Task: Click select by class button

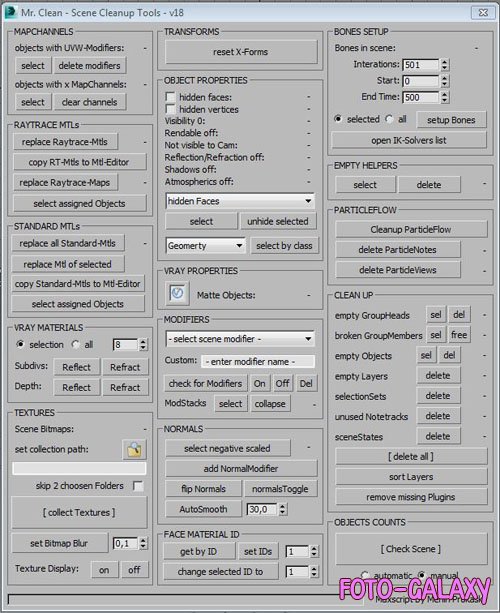Action: 284,246
